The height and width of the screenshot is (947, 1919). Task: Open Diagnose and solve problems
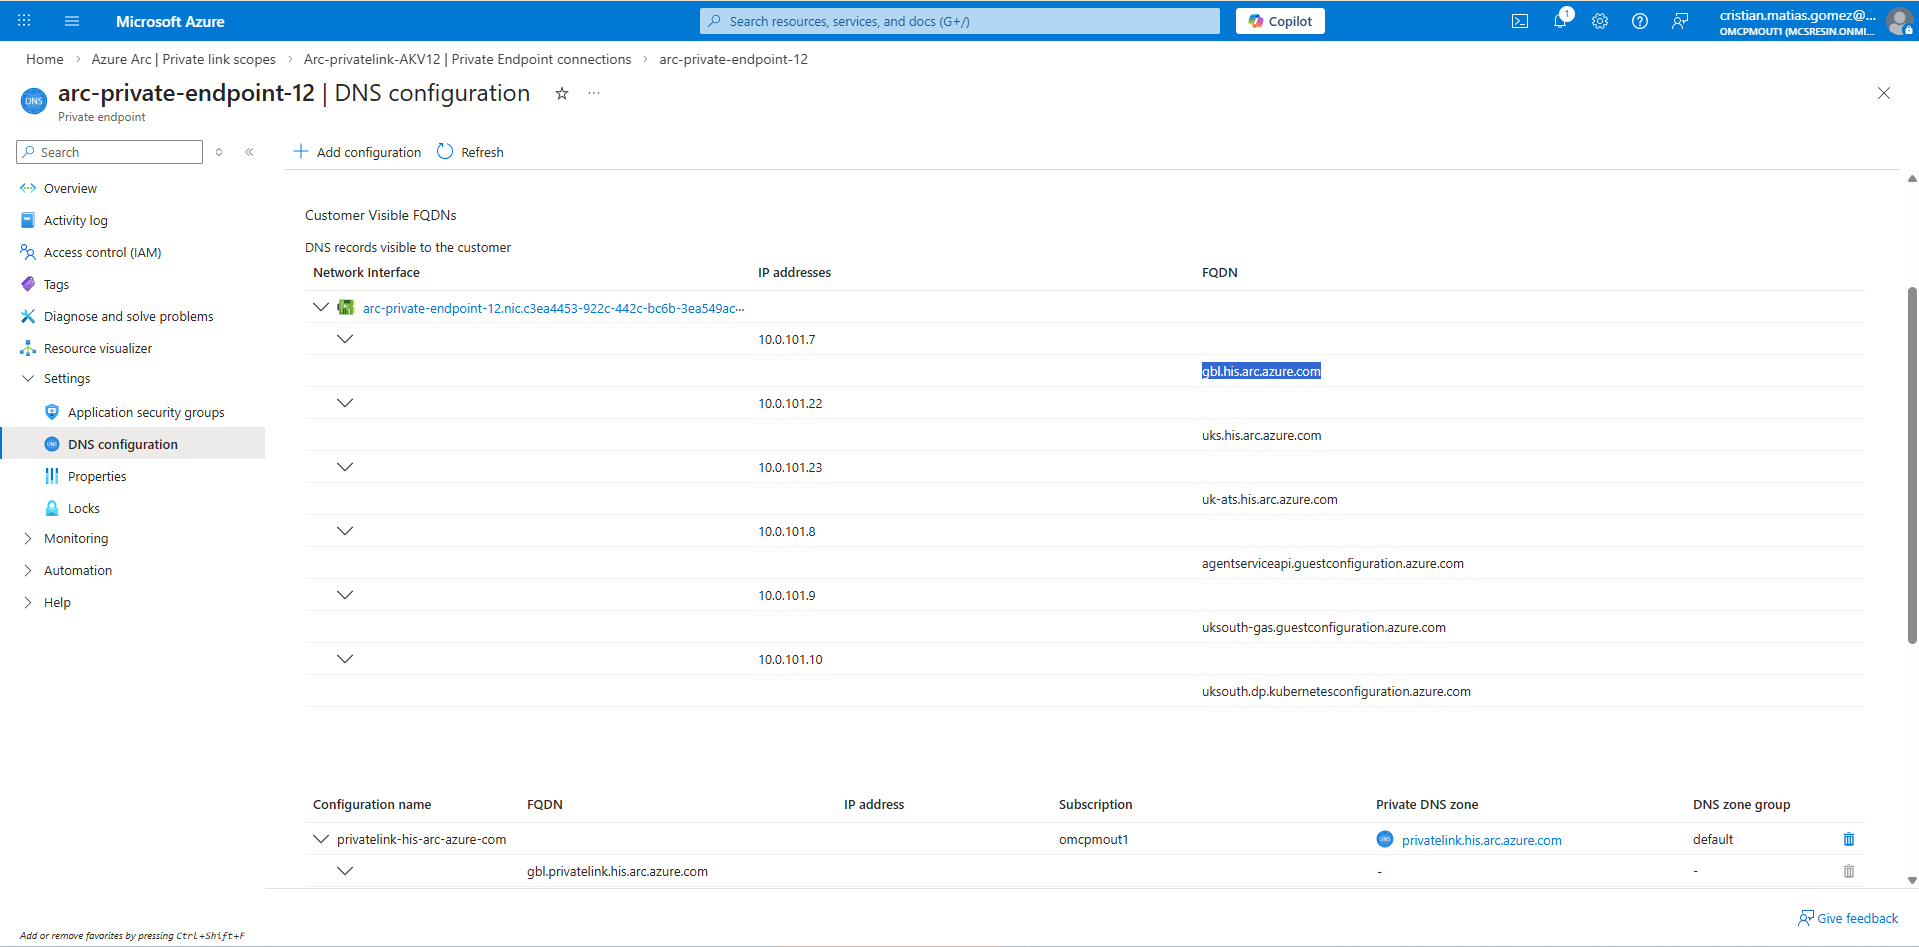(128, 316)
